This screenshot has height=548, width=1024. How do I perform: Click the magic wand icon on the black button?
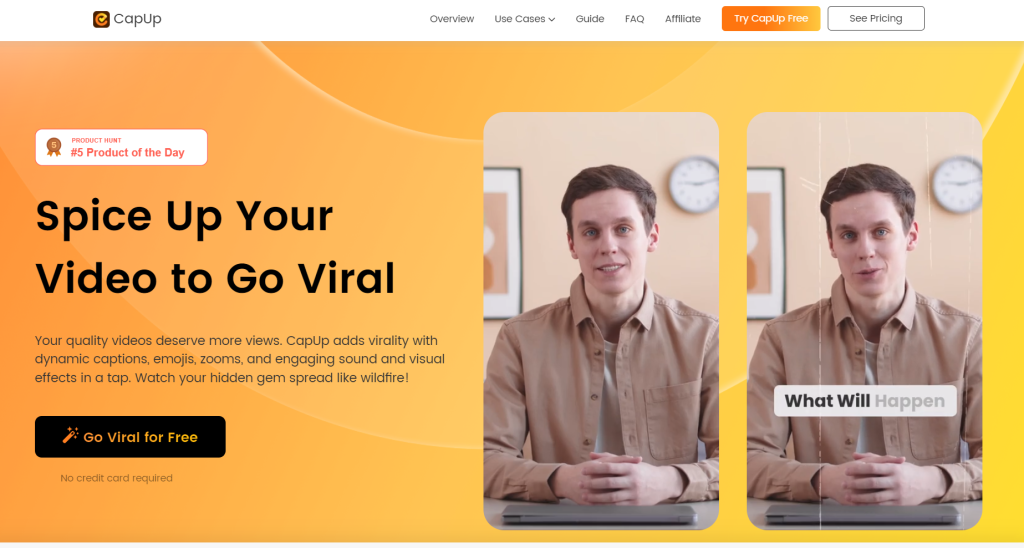pyautogui.click(x=71, y=436)
